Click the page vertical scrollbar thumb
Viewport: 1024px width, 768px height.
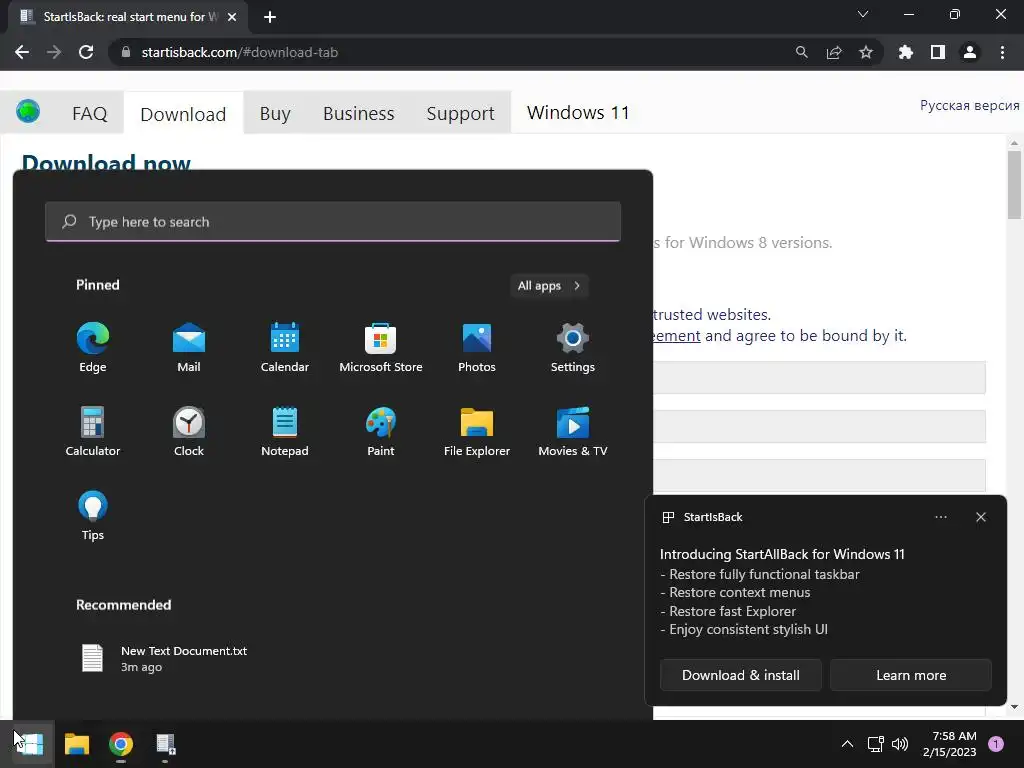point(1014,185)
